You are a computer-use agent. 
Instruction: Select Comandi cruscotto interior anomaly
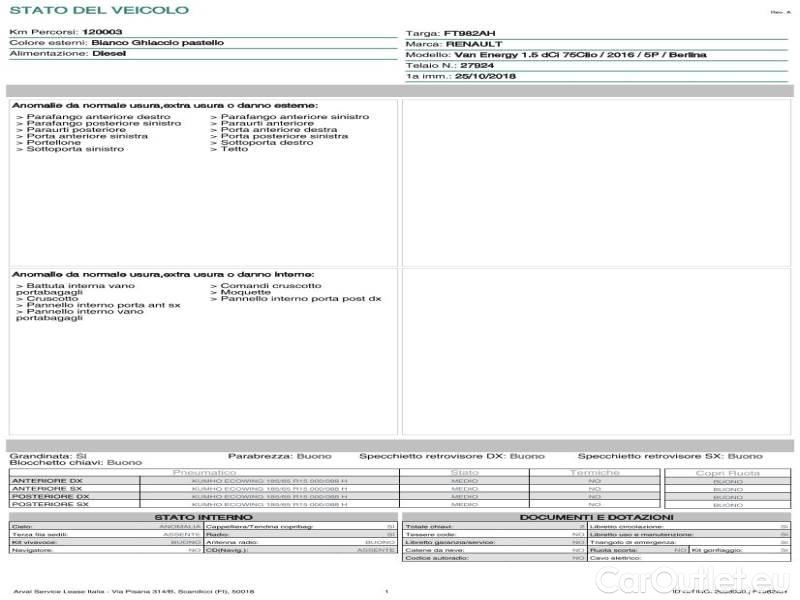(265, 285)
